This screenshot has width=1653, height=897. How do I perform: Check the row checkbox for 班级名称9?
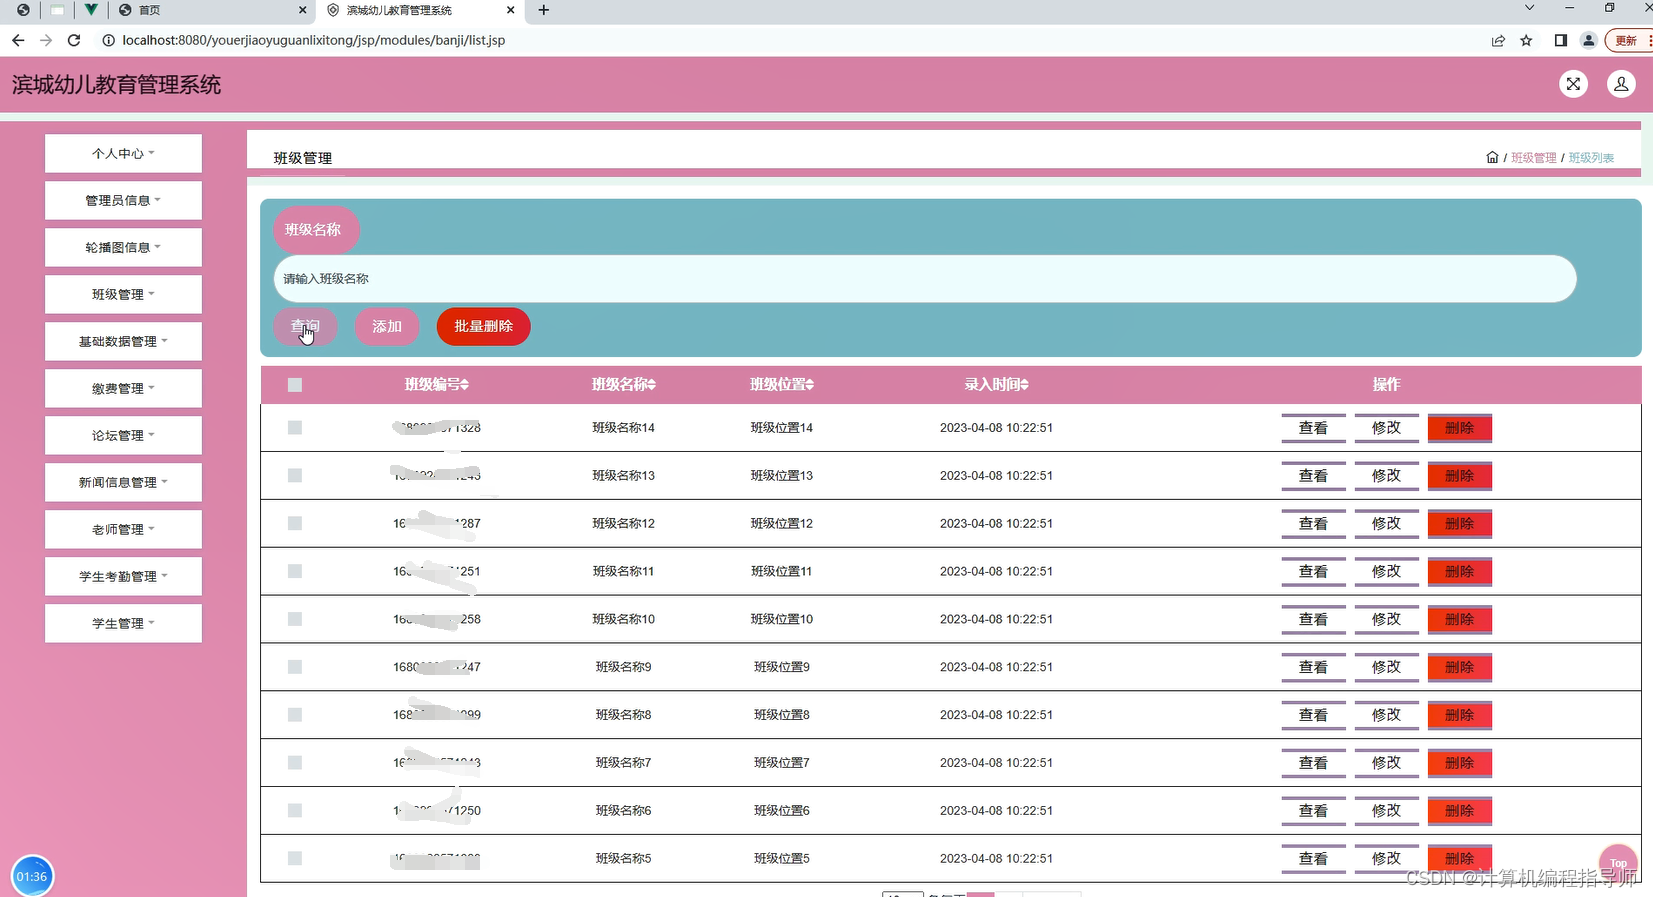click(295, 667)
